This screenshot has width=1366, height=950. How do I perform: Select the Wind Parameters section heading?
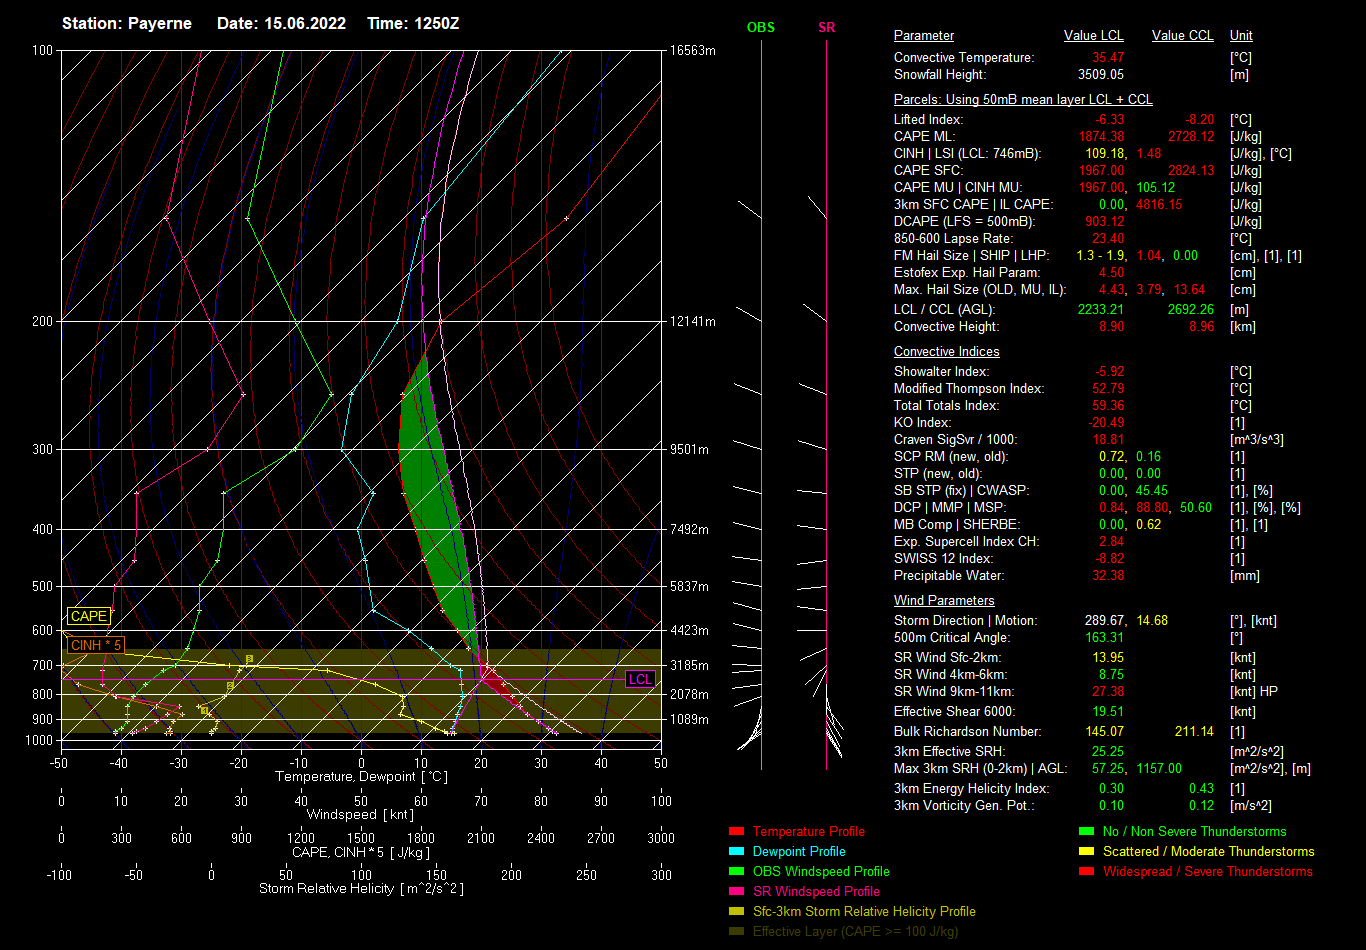point(944,601)
